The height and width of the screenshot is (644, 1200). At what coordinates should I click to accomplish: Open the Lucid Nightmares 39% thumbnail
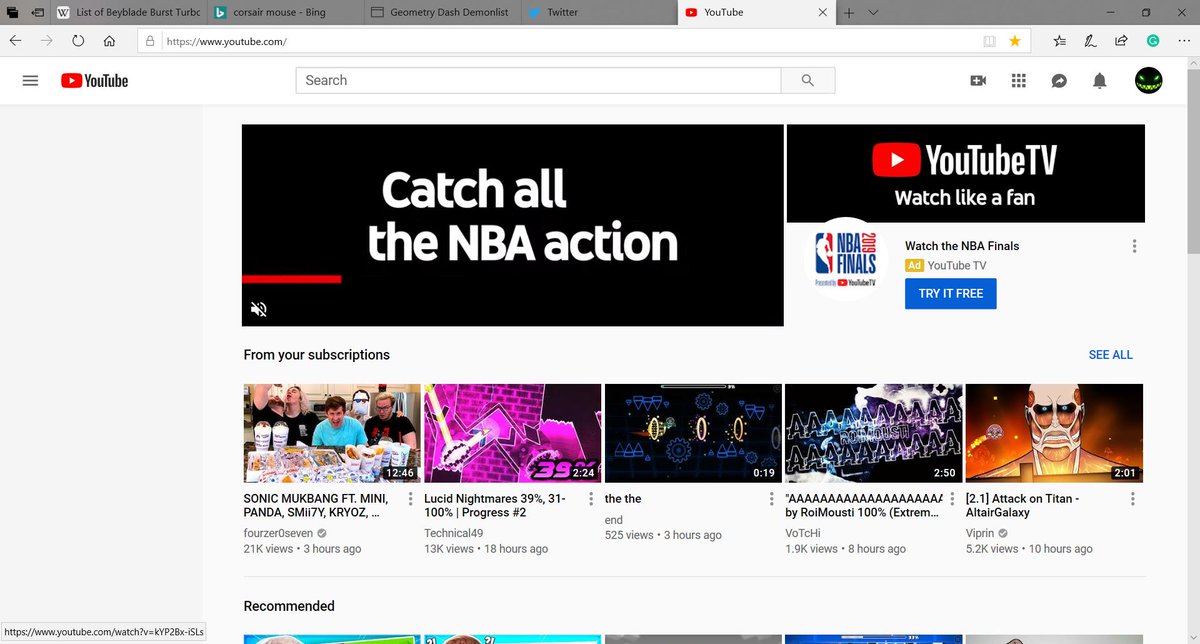(513, 433)
